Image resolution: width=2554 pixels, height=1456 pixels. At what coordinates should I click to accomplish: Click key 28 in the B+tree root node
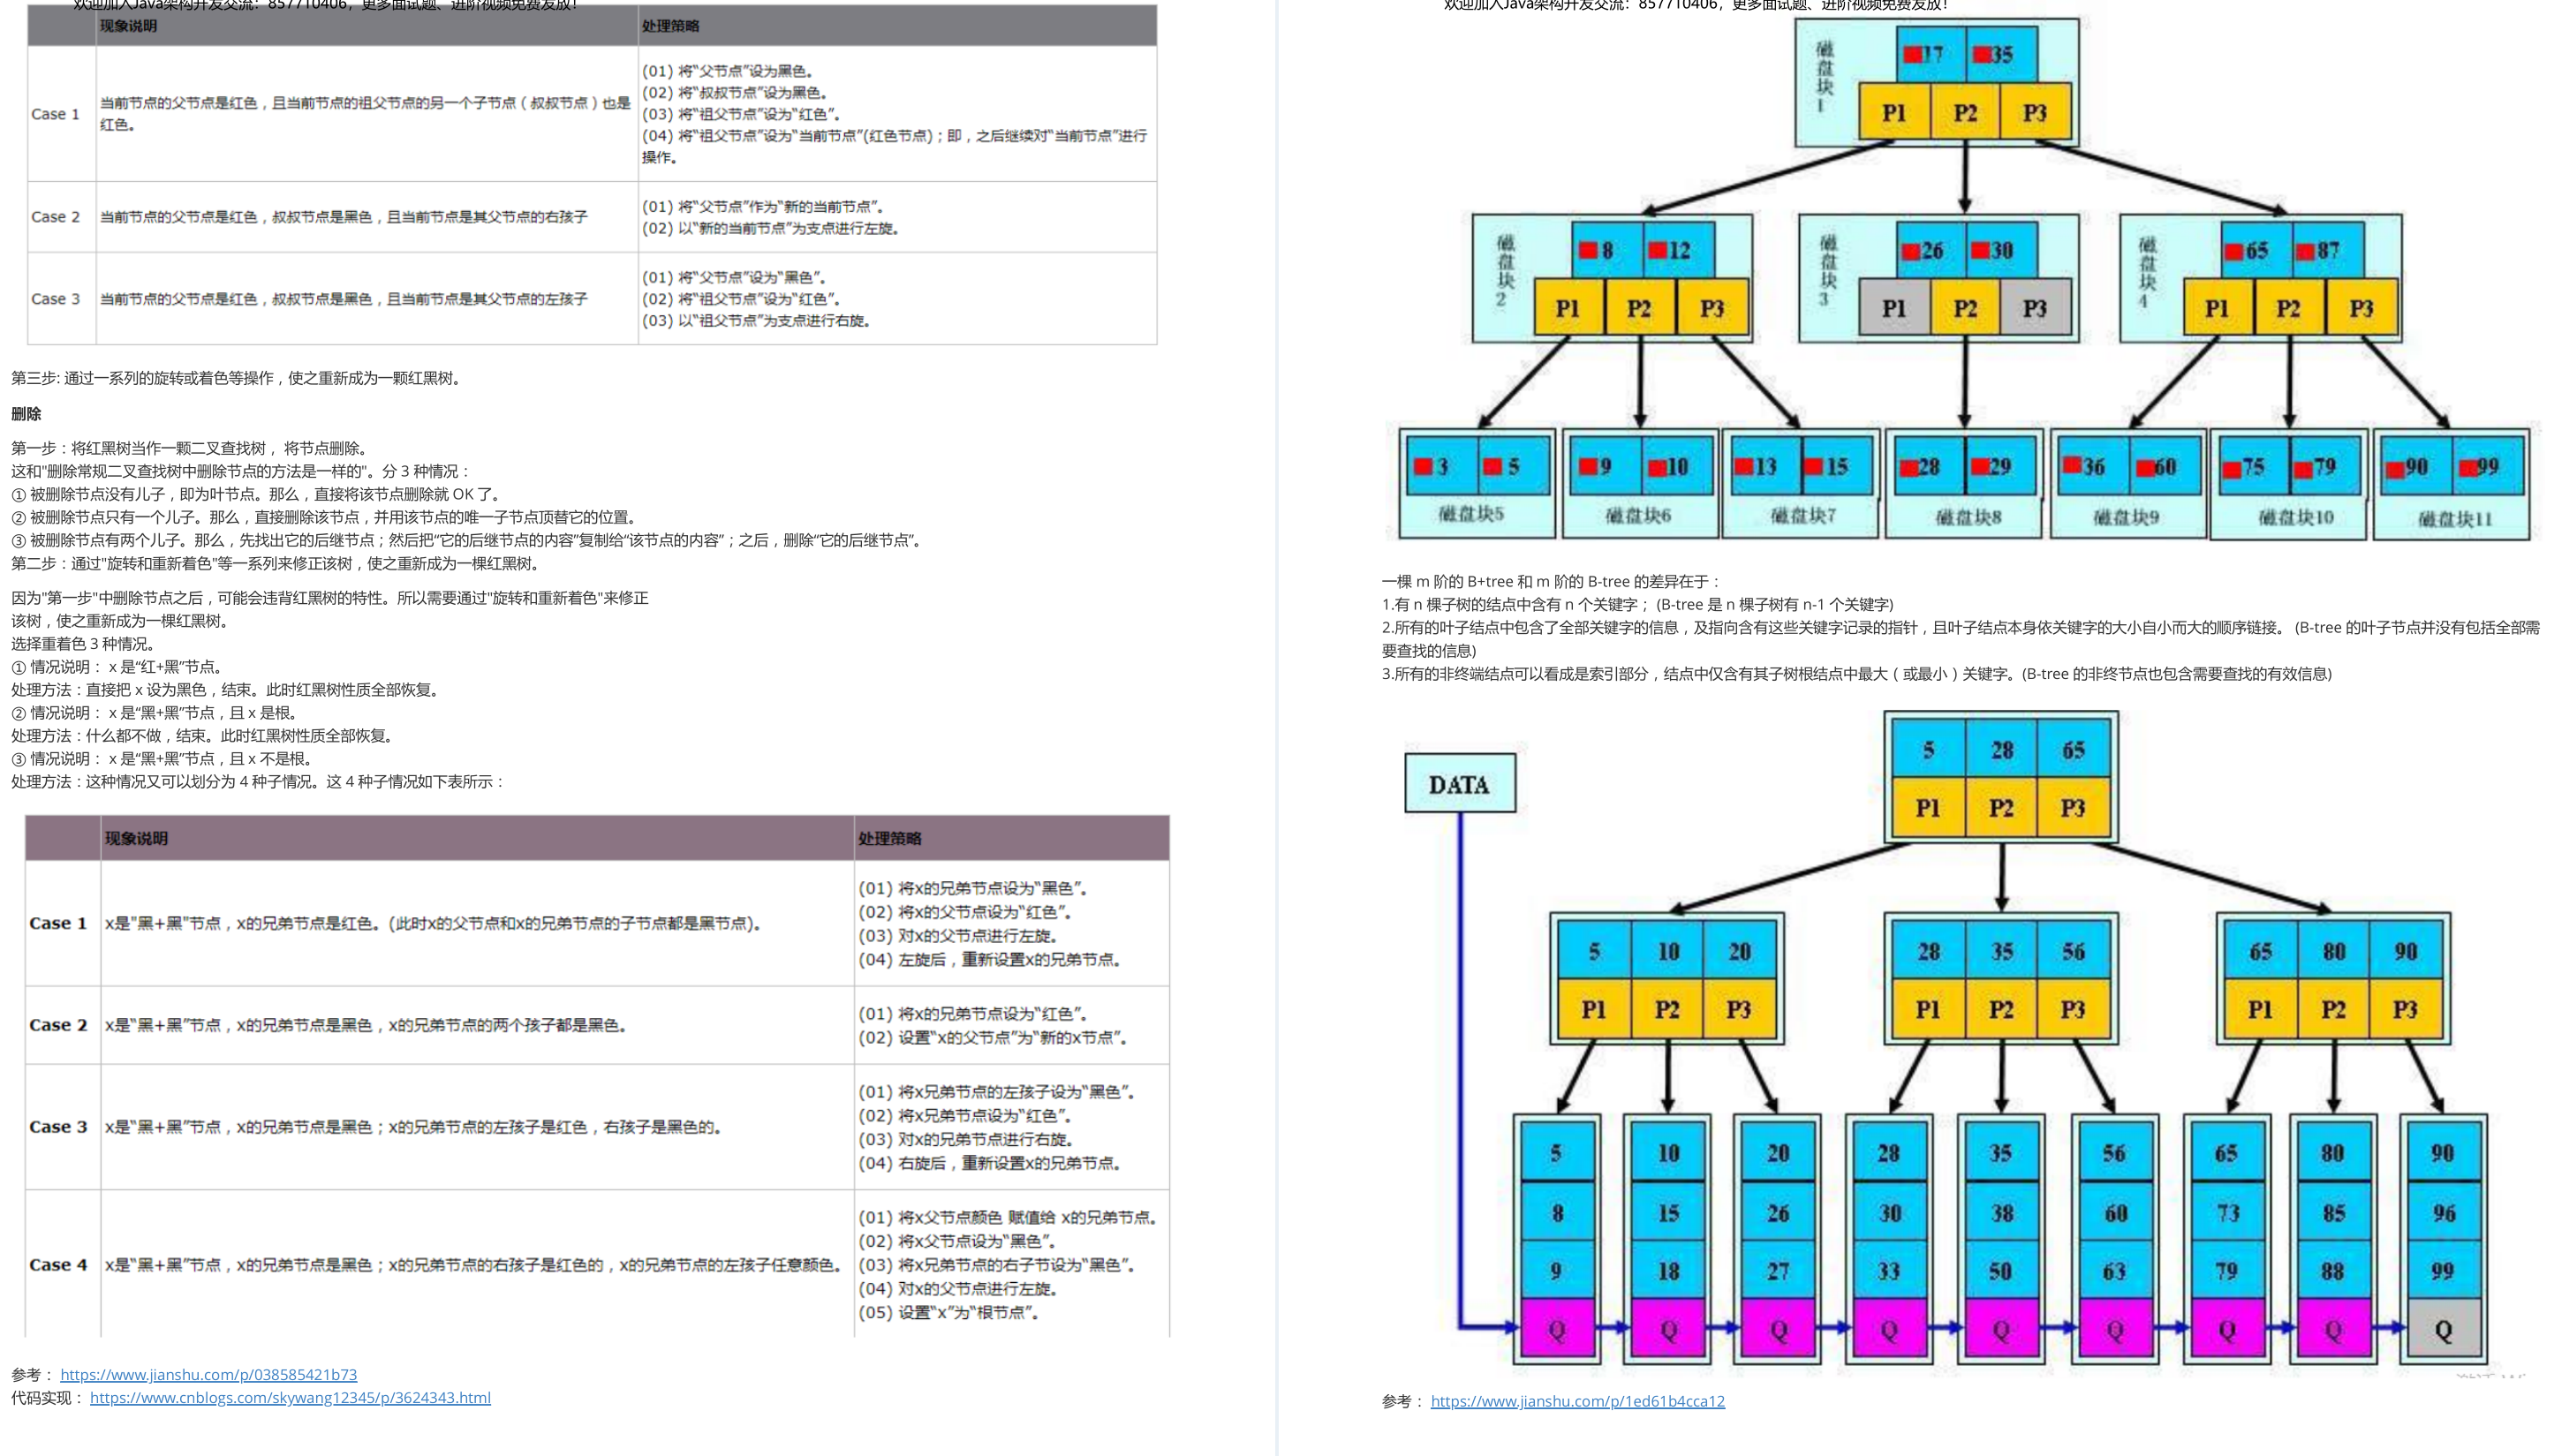[2001, 750]
